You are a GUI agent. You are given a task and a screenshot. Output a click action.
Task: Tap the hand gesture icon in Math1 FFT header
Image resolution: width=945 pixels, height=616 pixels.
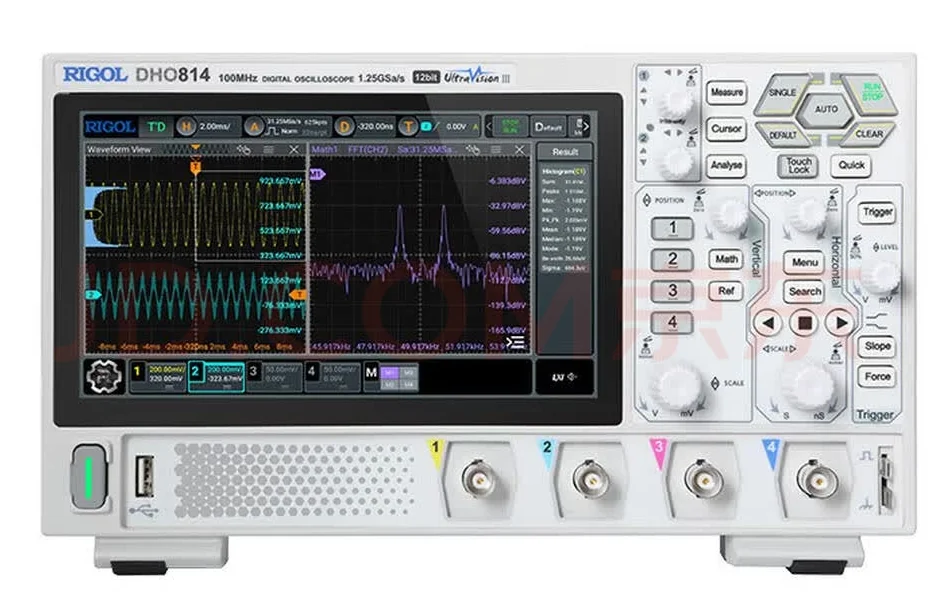point(473,149)
